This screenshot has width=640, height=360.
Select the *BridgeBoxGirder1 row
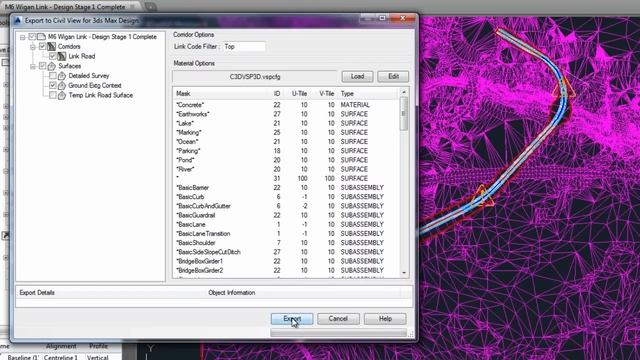tap(287, 261)
